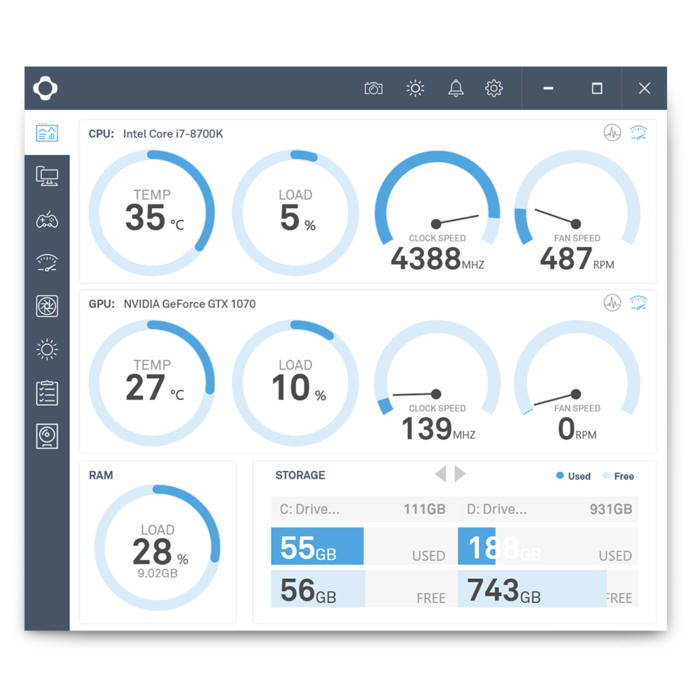Open settings gear in title bar

pyautogui.click(x=494, y=88)
